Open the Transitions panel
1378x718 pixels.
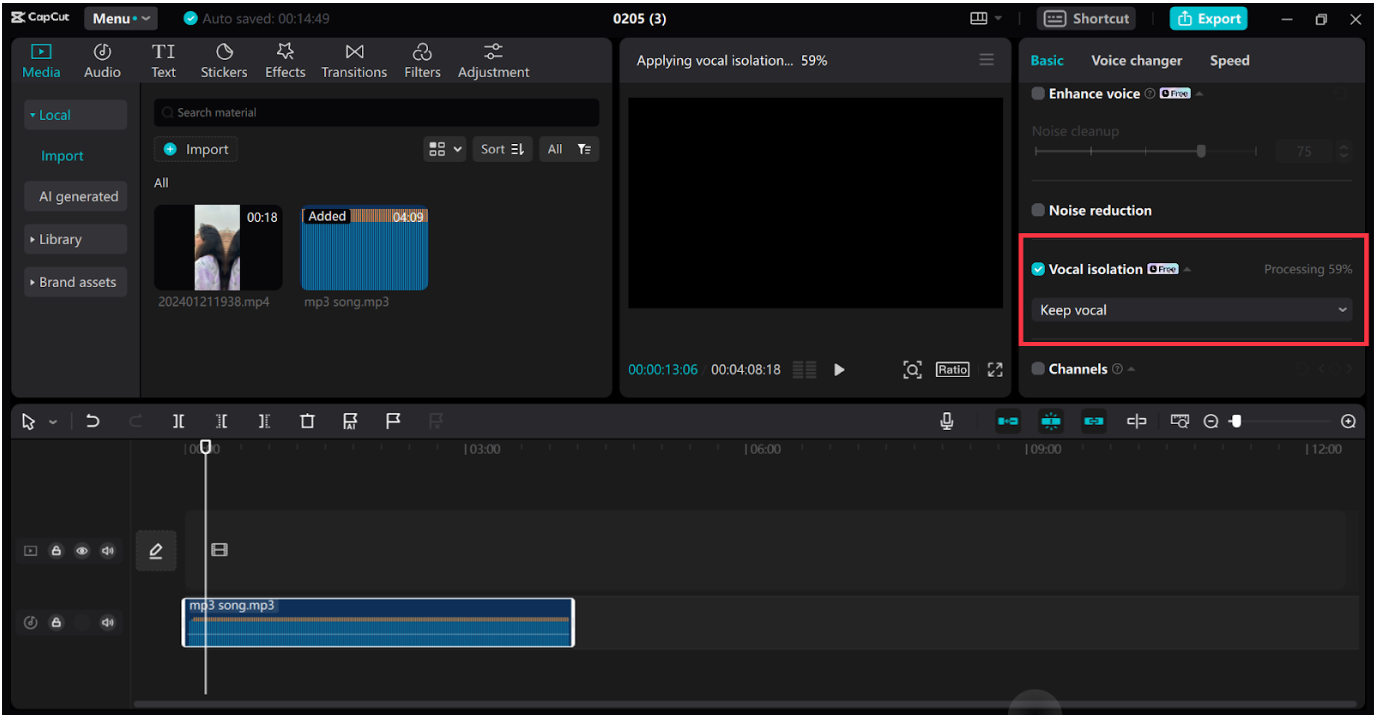click(x=354, y=61)
